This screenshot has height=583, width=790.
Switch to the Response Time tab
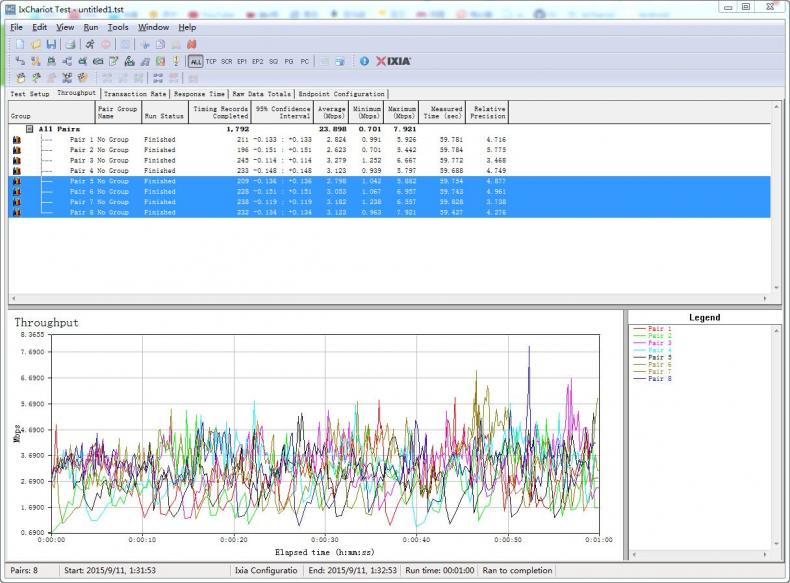pos(200,94)
